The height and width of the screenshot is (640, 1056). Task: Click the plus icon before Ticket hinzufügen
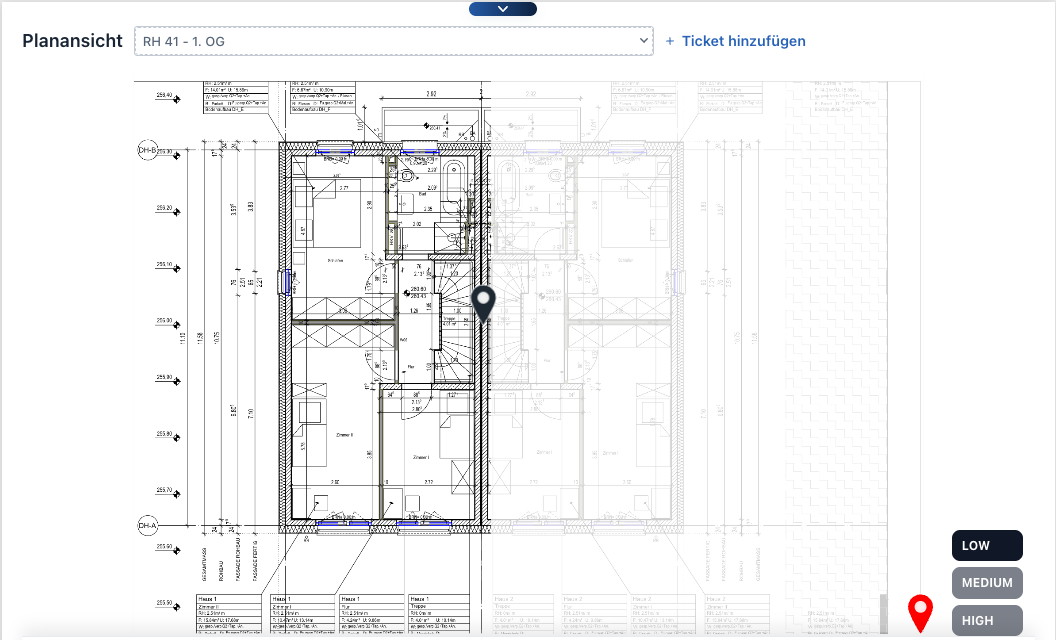point(671,41)
